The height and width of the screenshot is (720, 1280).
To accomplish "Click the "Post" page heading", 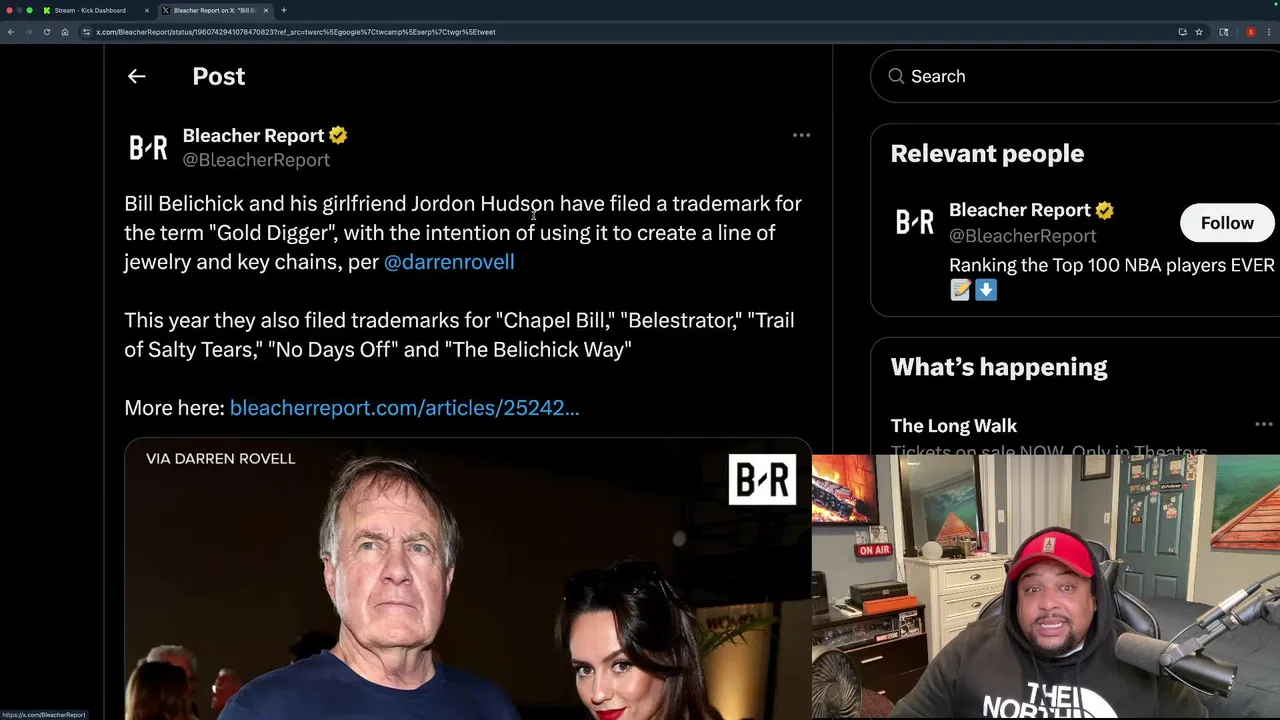I will pyautogui.click(x=218, y=76).
